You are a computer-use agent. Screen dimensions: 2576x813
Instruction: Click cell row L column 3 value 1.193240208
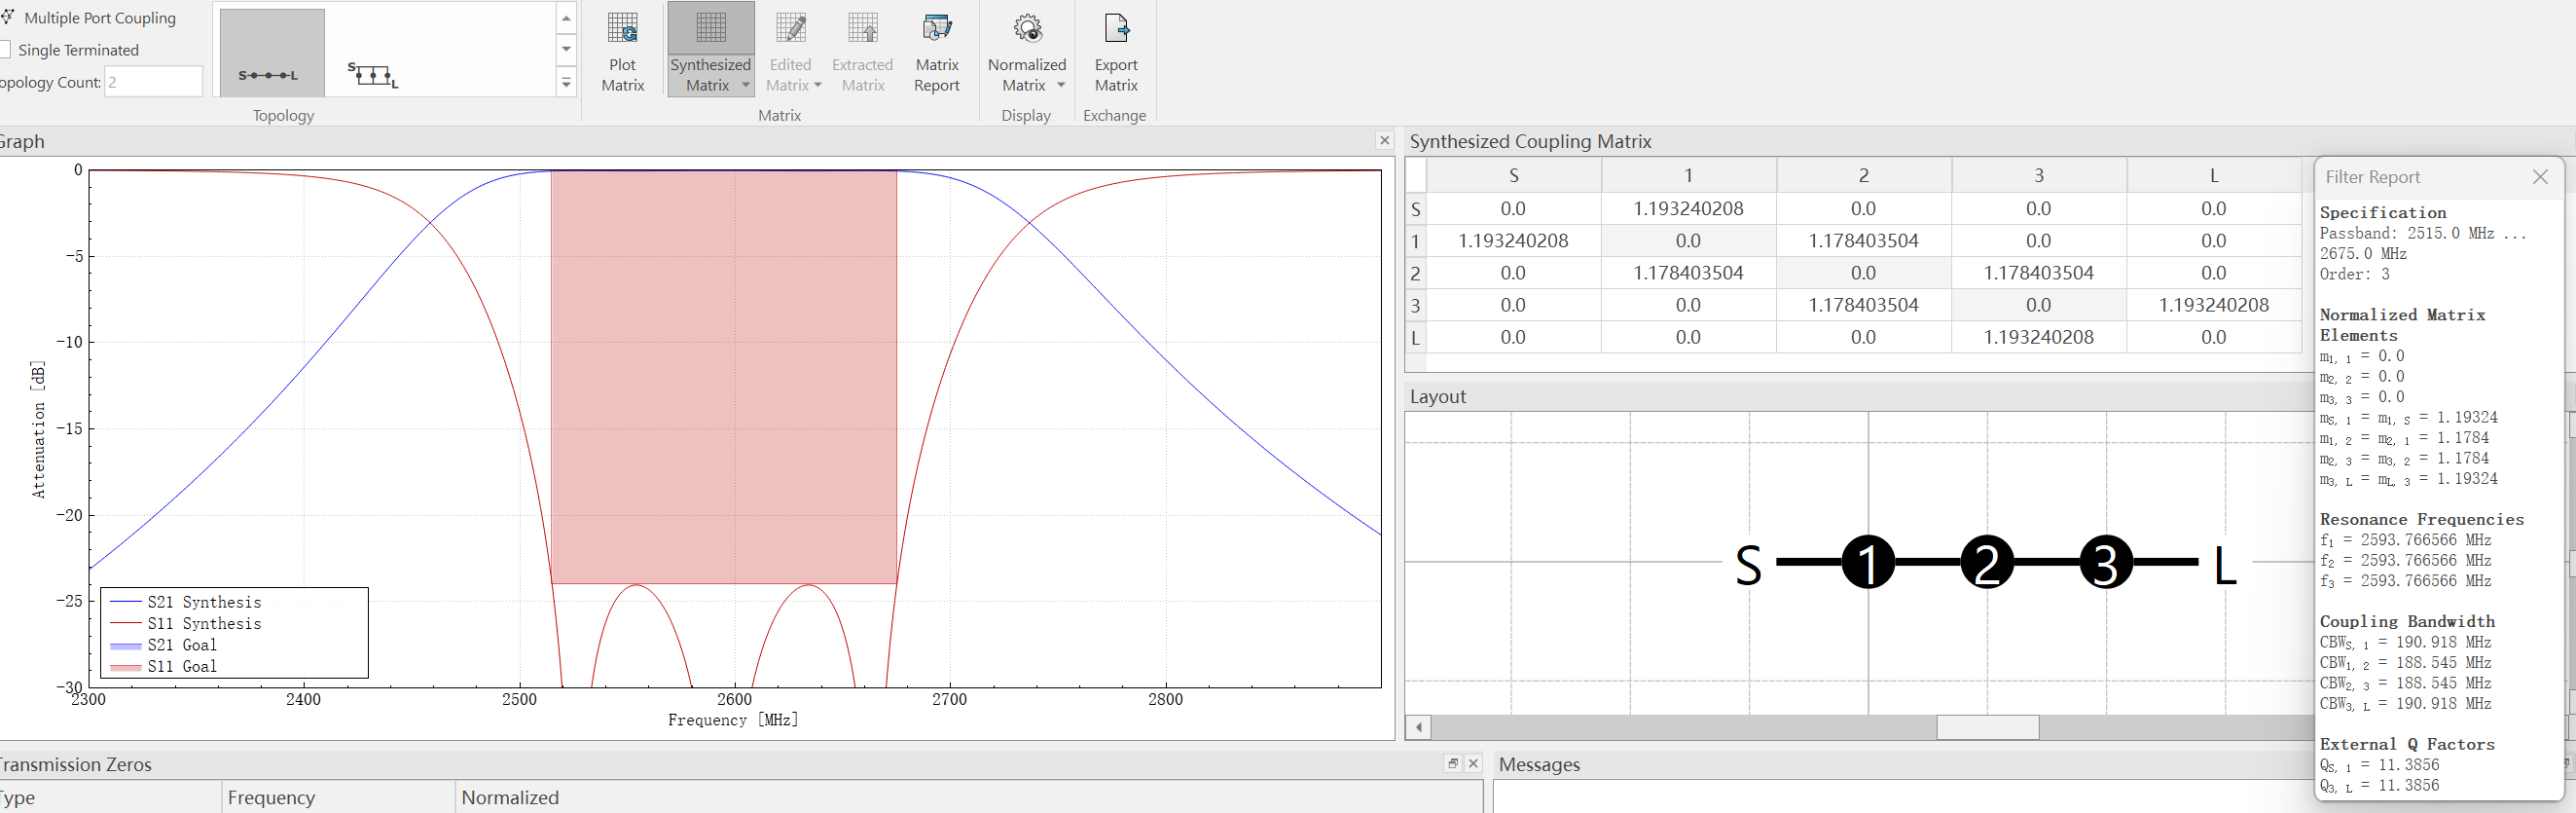click(x=2039, y=337)
